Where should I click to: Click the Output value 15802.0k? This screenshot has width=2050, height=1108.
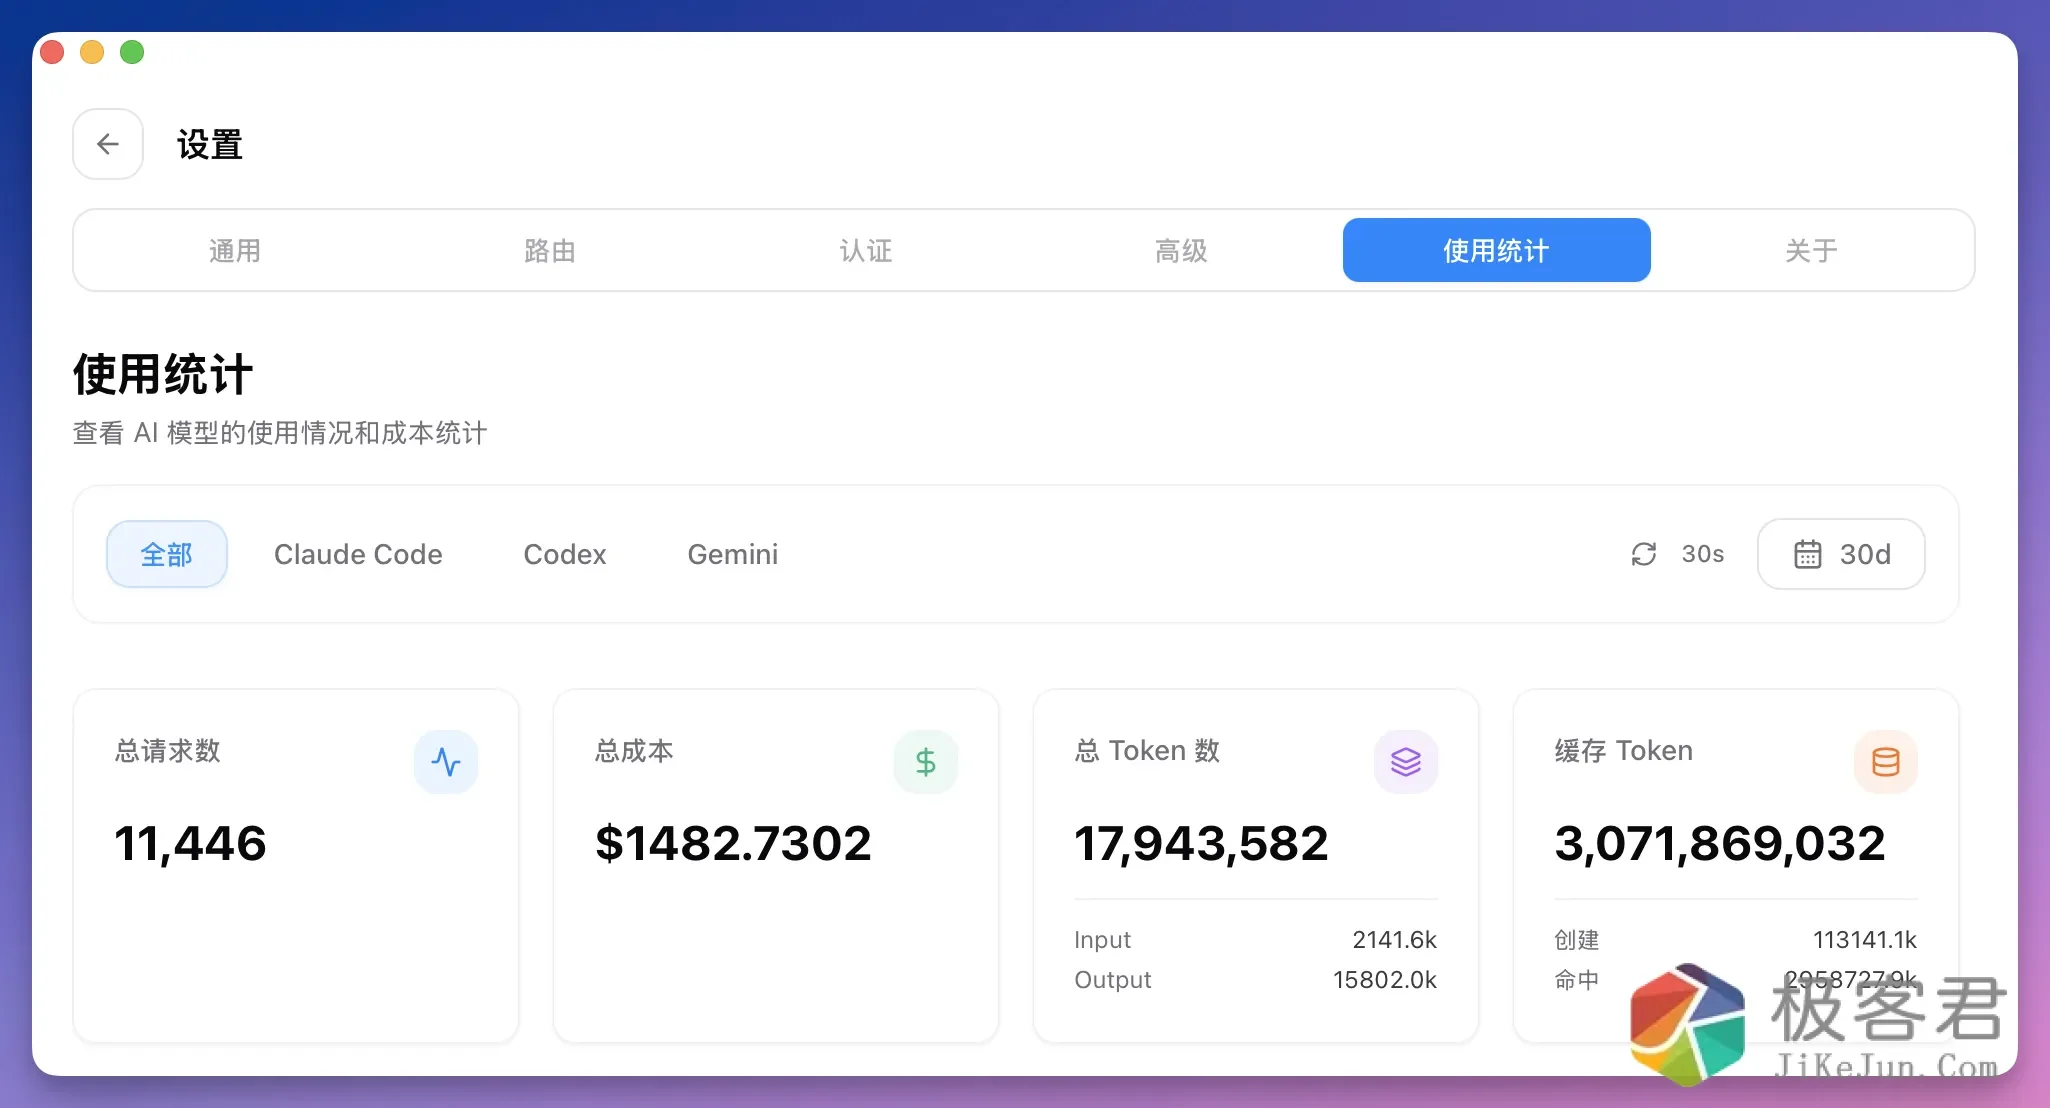(1384, 980)
